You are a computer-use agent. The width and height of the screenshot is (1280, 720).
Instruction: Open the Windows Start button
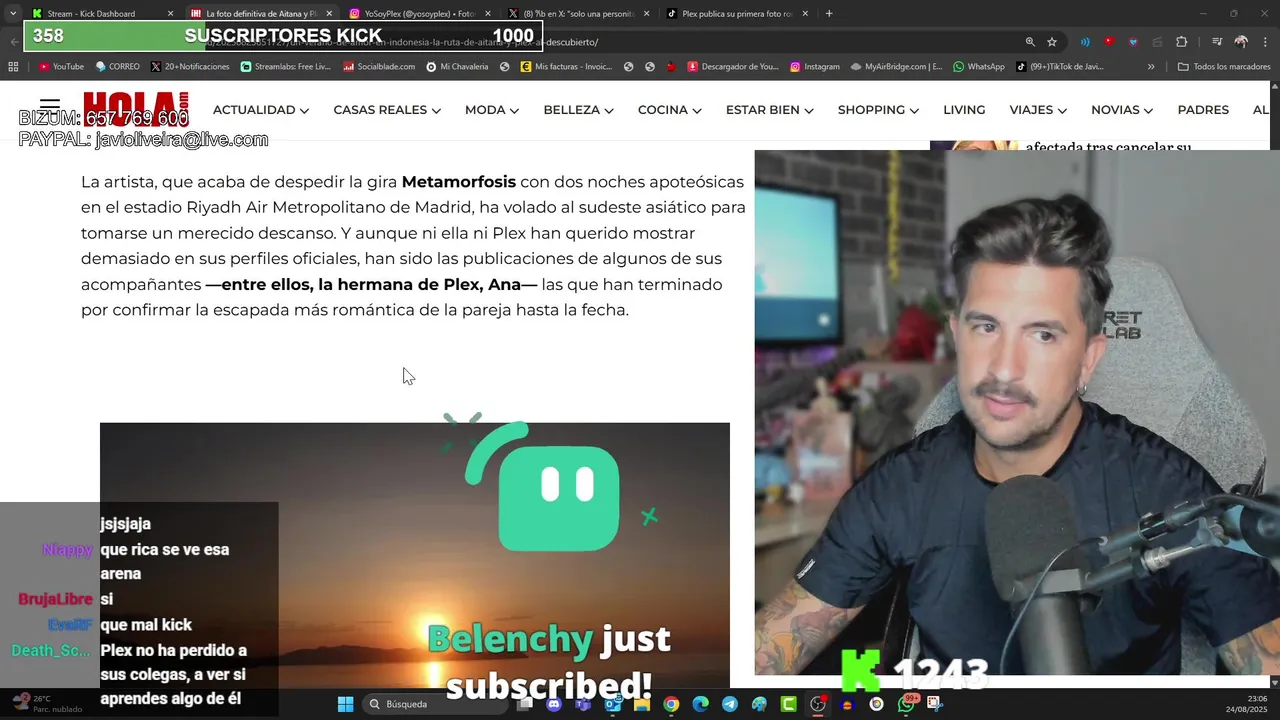tap(345, 704)
